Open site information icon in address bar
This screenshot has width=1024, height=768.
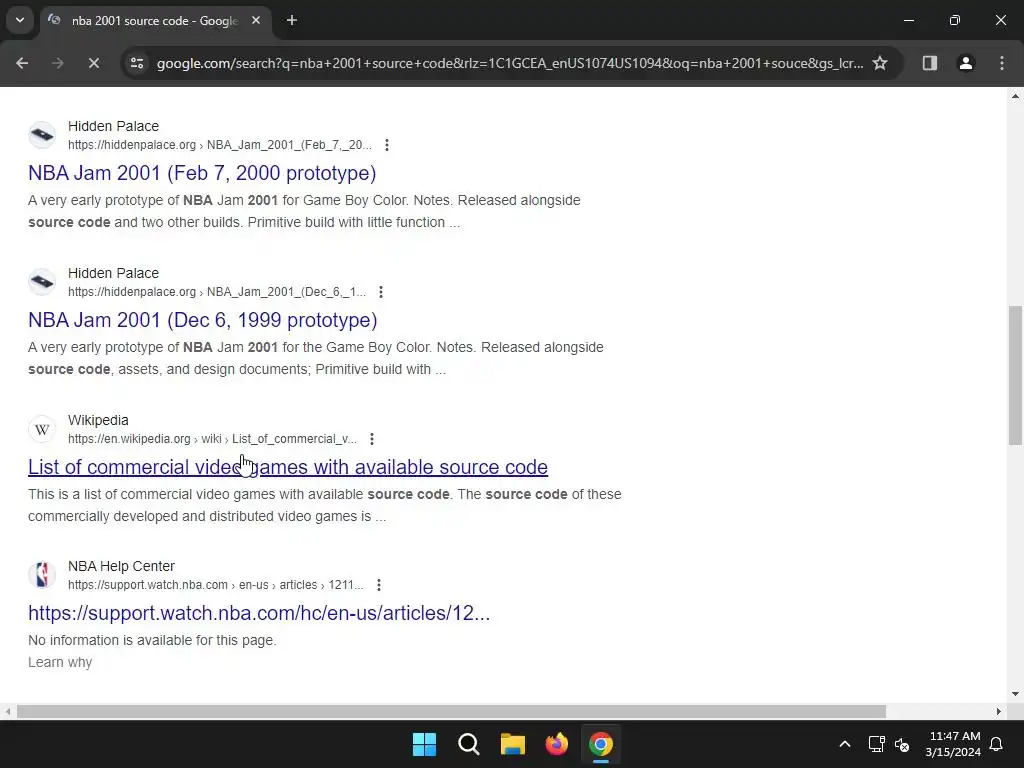137,63
